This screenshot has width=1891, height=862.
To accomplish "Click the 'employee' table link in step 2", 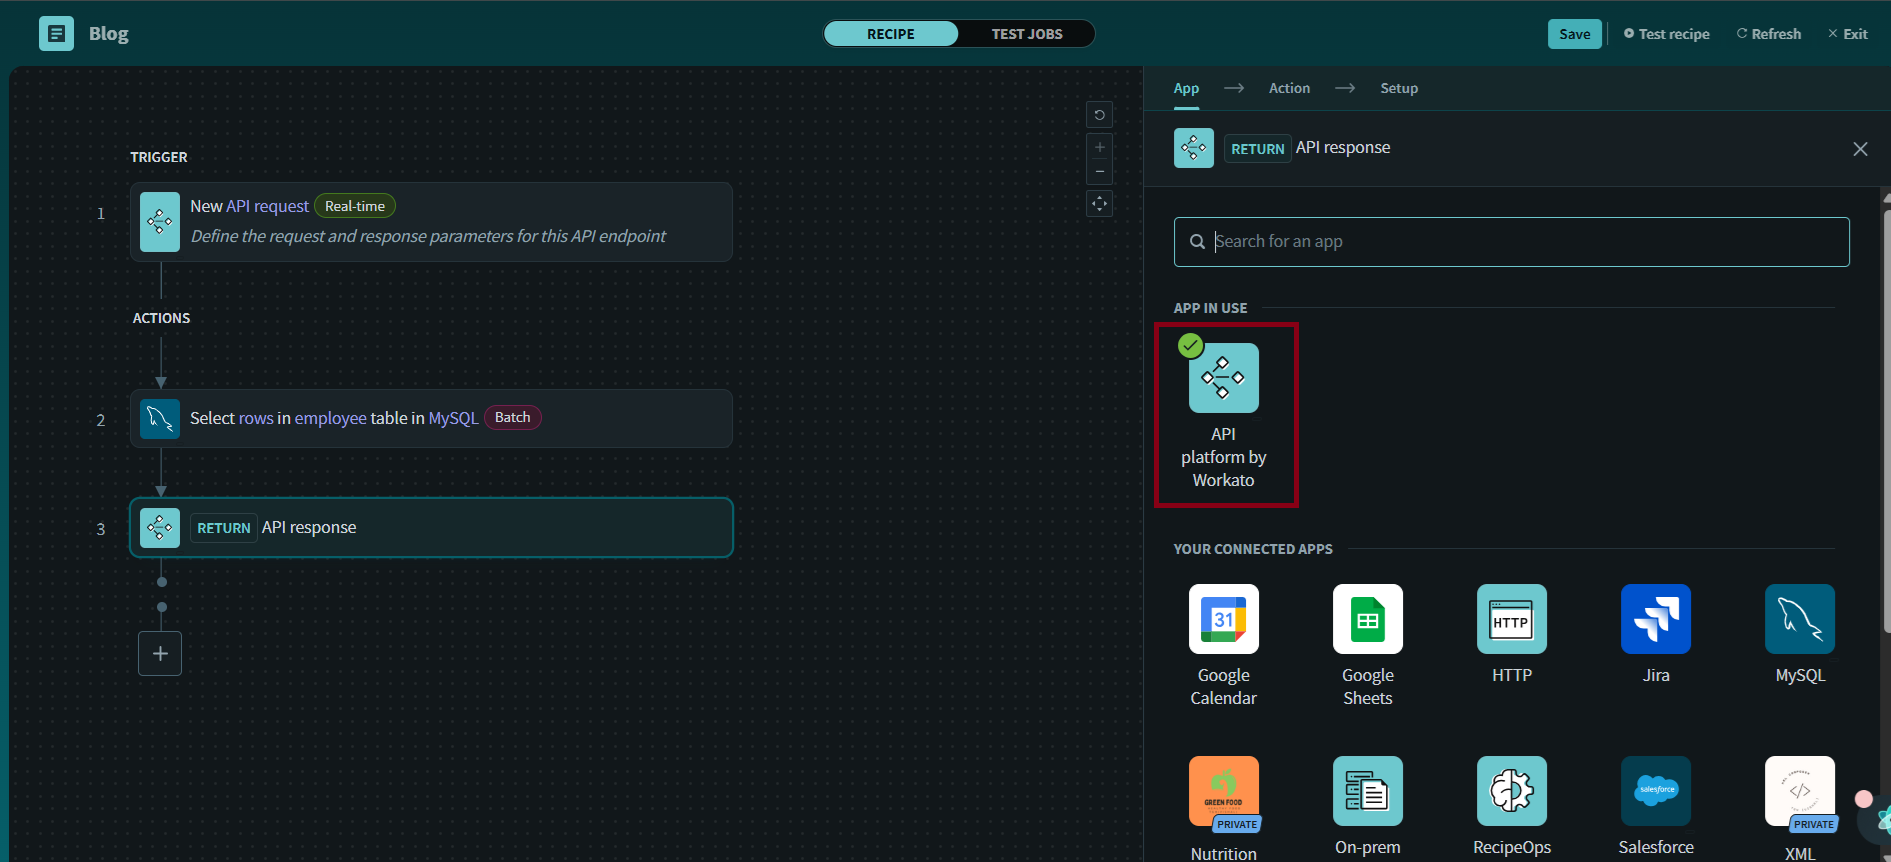I will point(330,418).
